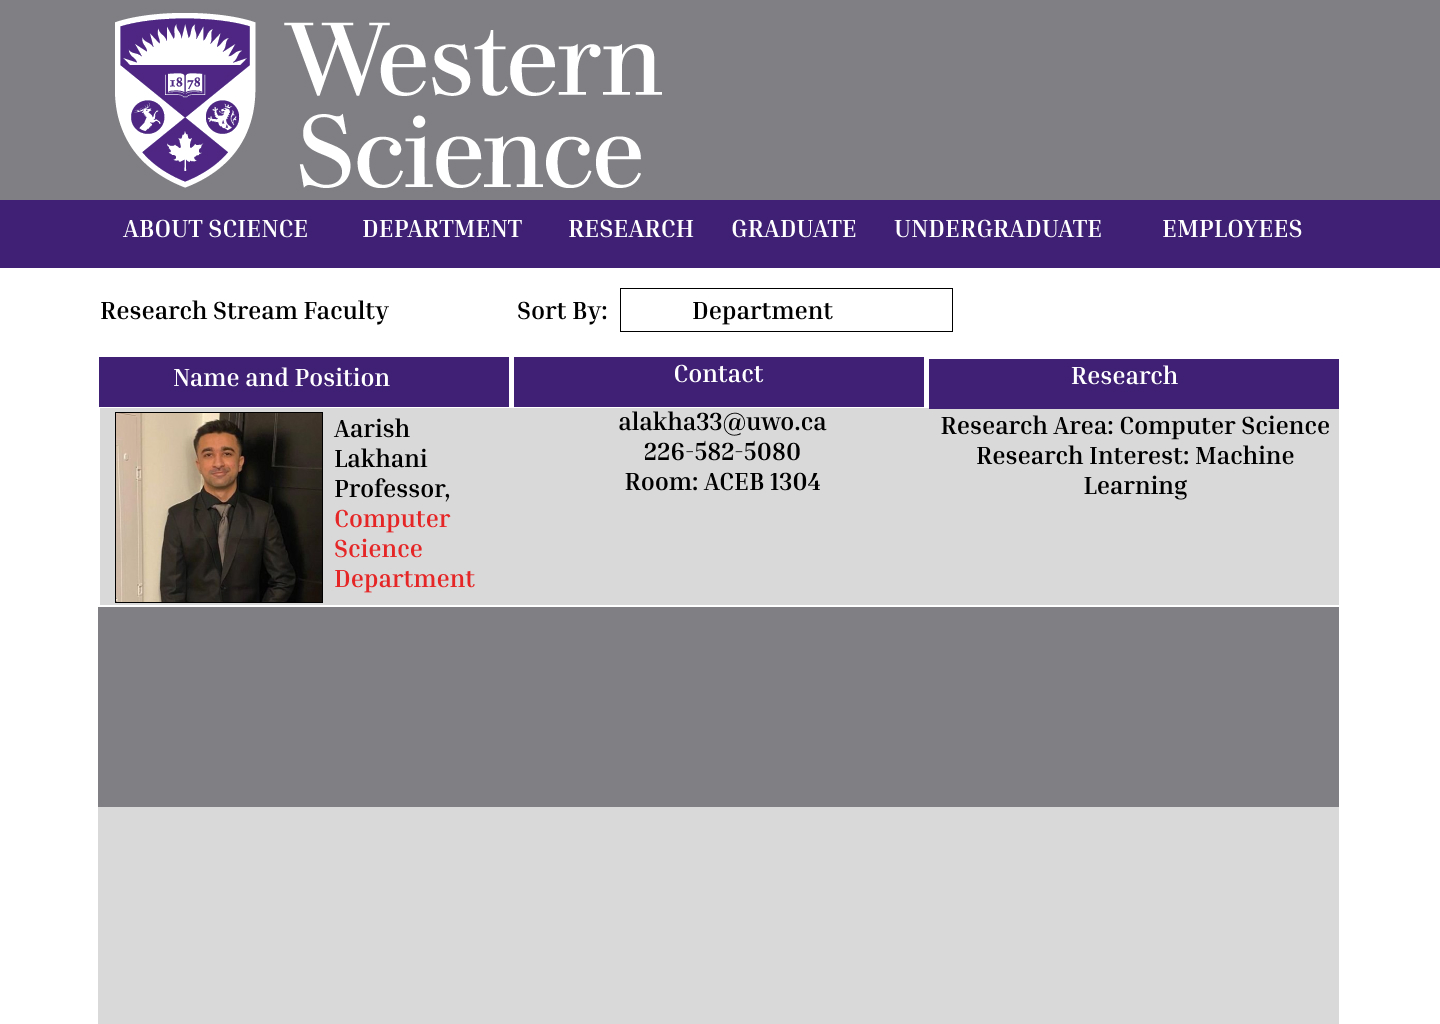
Task: Click the Name and Position column header
Action: [304, 382]
